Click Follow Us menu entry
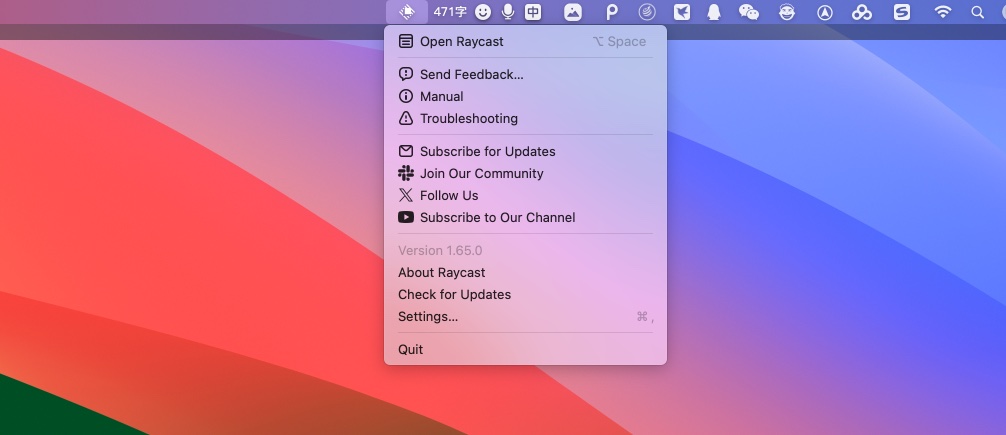This screenshot has height=435, width=1006. (525, 195)
